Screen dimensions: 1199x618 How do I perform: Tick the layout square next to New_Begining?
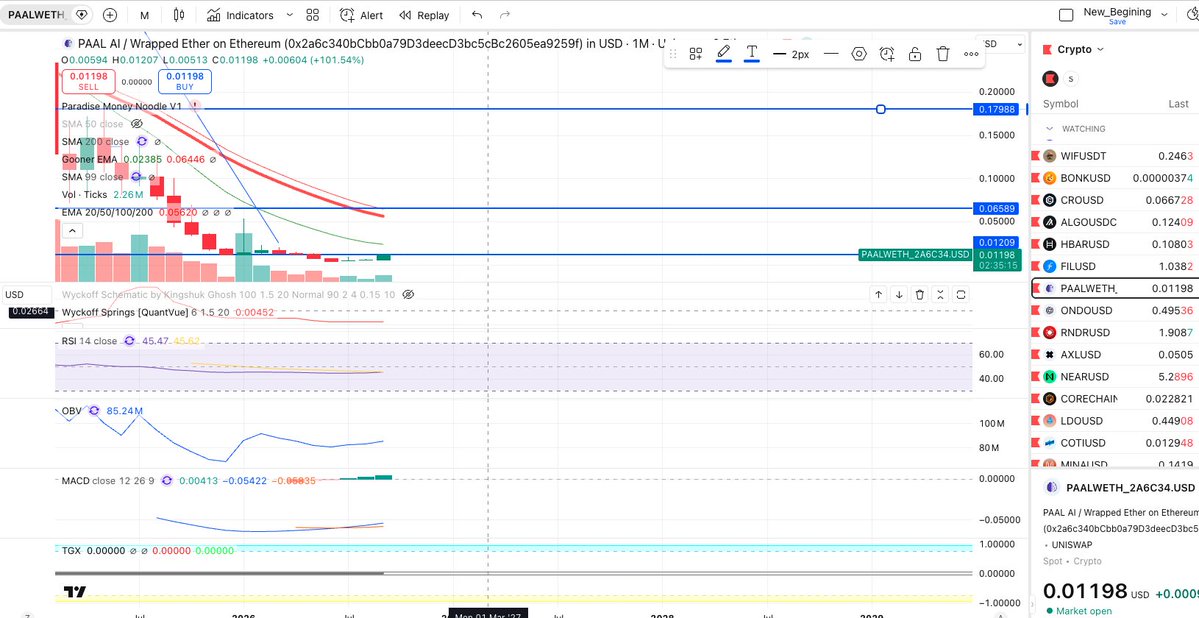click(1066, 15)
